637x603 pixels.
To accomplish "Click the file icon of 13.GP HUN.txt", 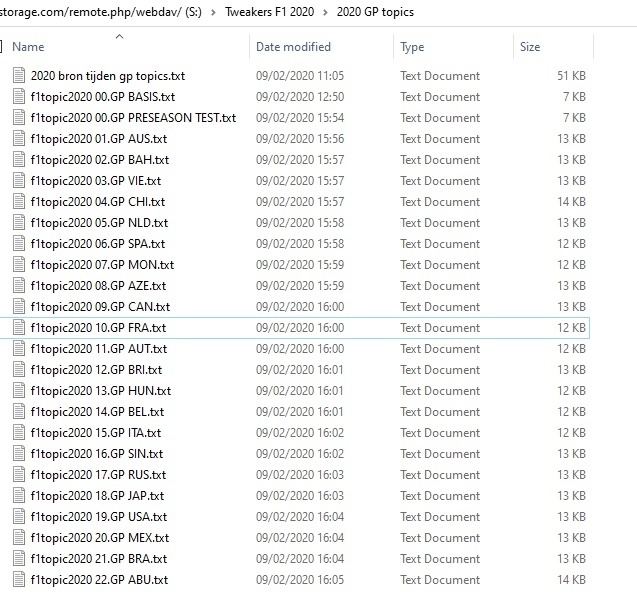I will (19, 391).
